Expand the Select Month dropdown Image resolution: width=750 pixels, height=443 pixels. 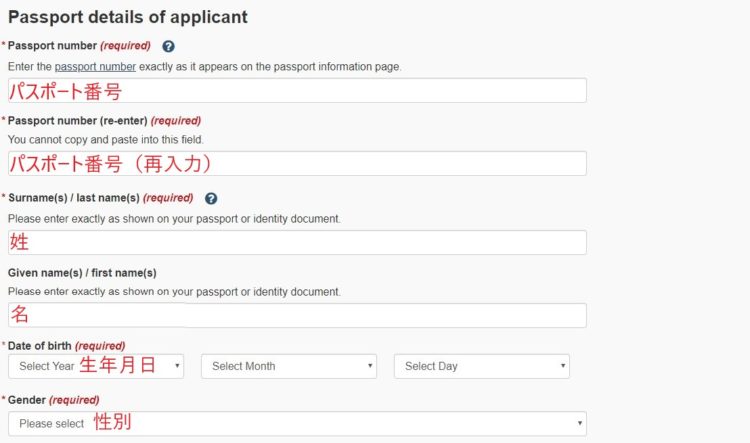(289, 366)
